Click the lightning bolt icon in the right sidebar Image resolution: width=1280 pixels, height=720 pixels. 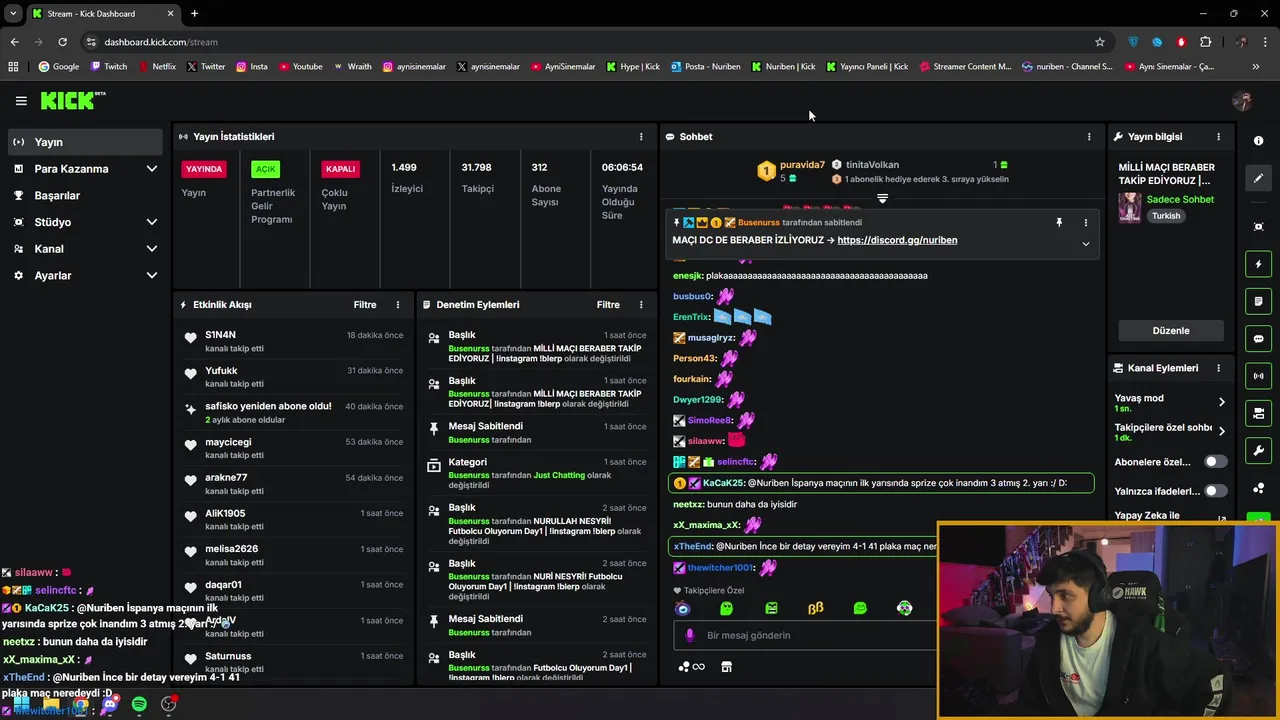tap(1258, 264)
